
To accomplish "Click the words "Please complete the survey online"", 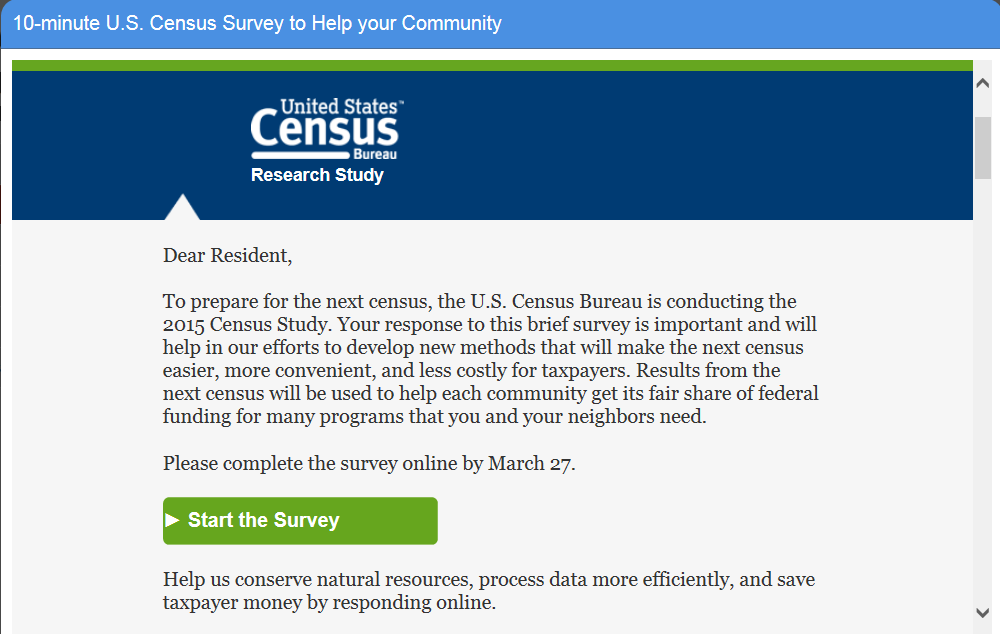I will coord(311,464).
